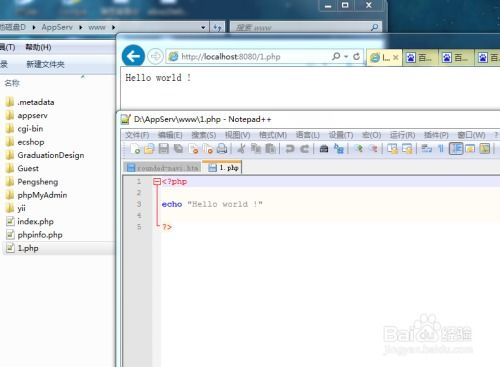This screenshot has height=367, width=500.
Task: Open 视图(V) menu in Notepad++
Action: click(x=237, y=135)
